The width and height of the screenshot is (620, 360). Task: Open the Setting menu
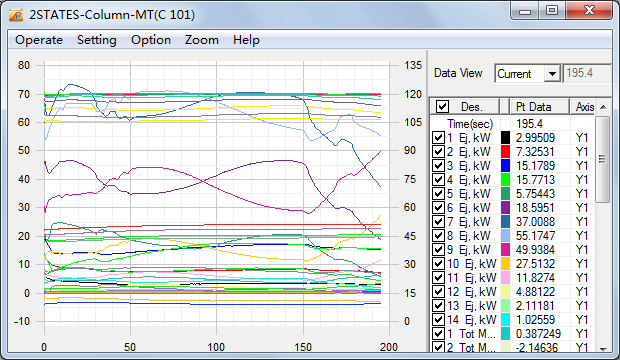[96, 40]
